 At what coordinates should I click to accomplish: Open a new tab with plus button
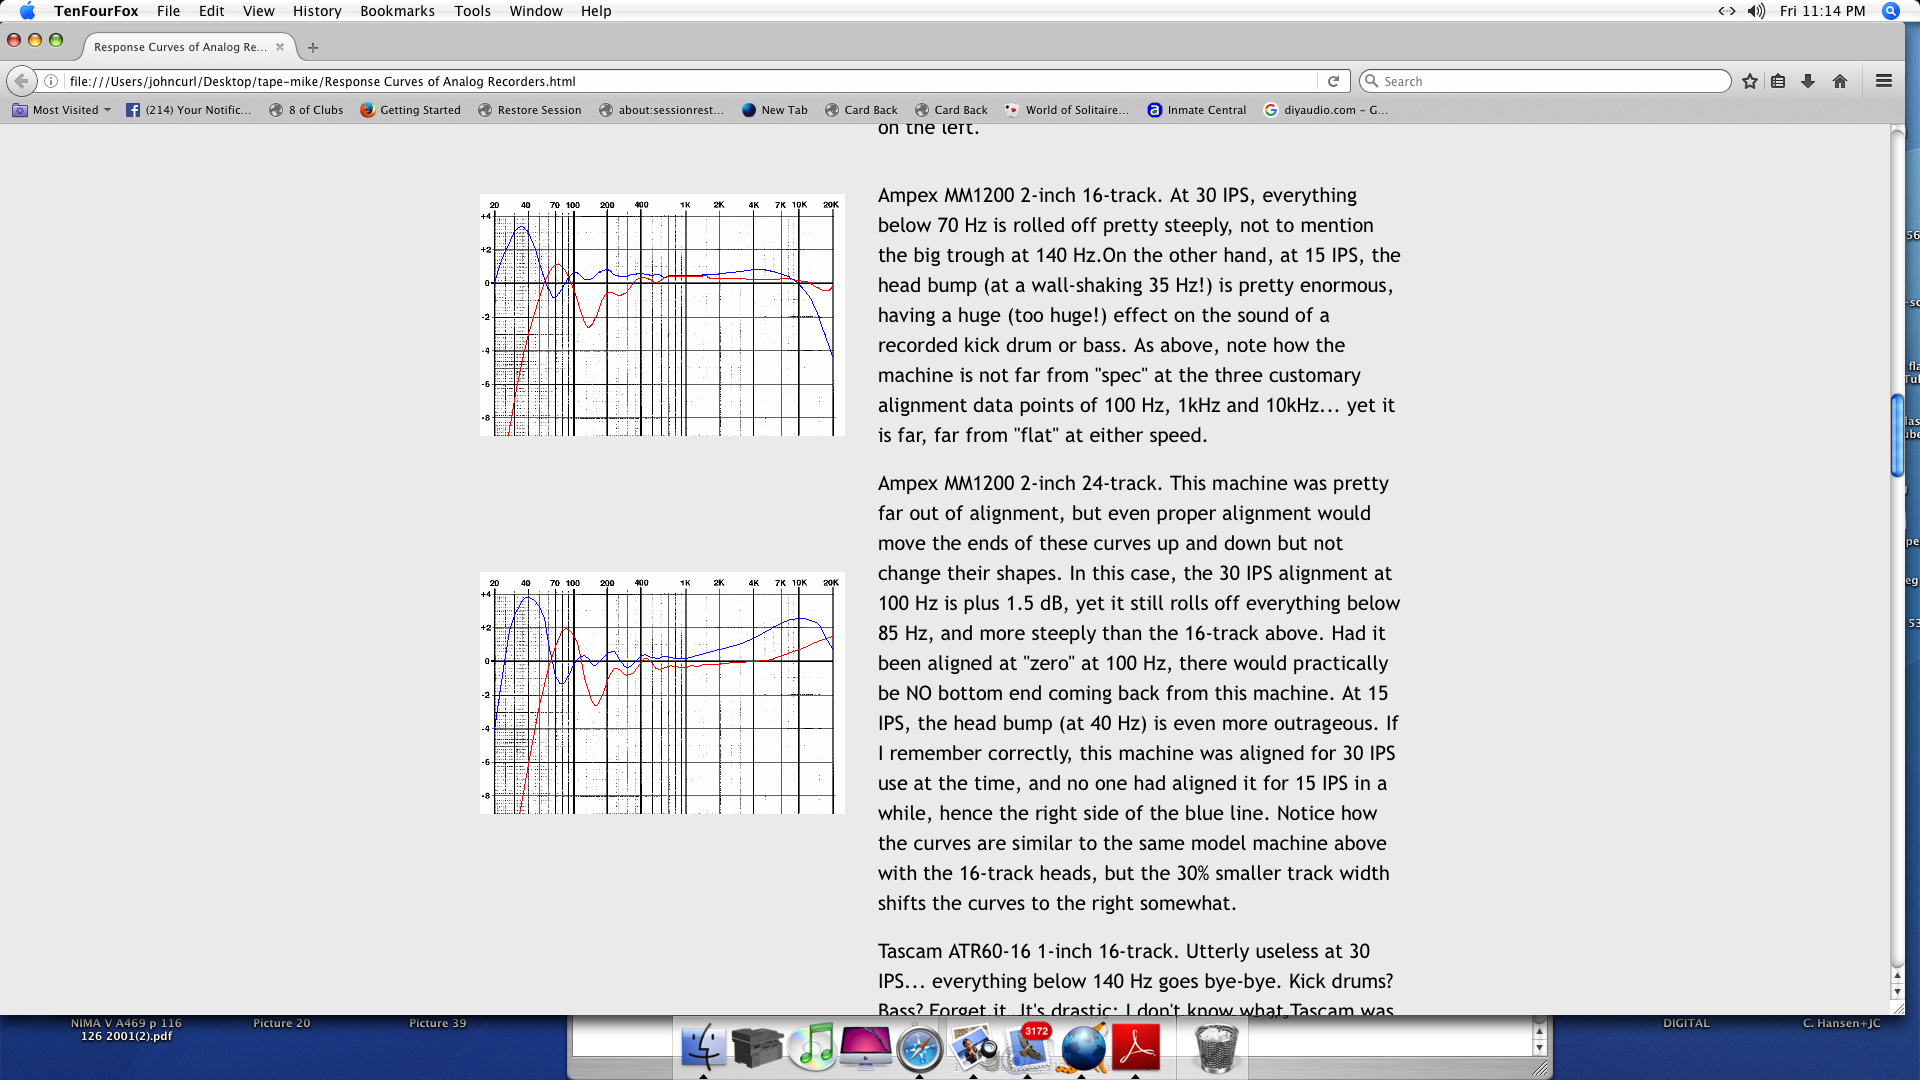pos(313,47)
